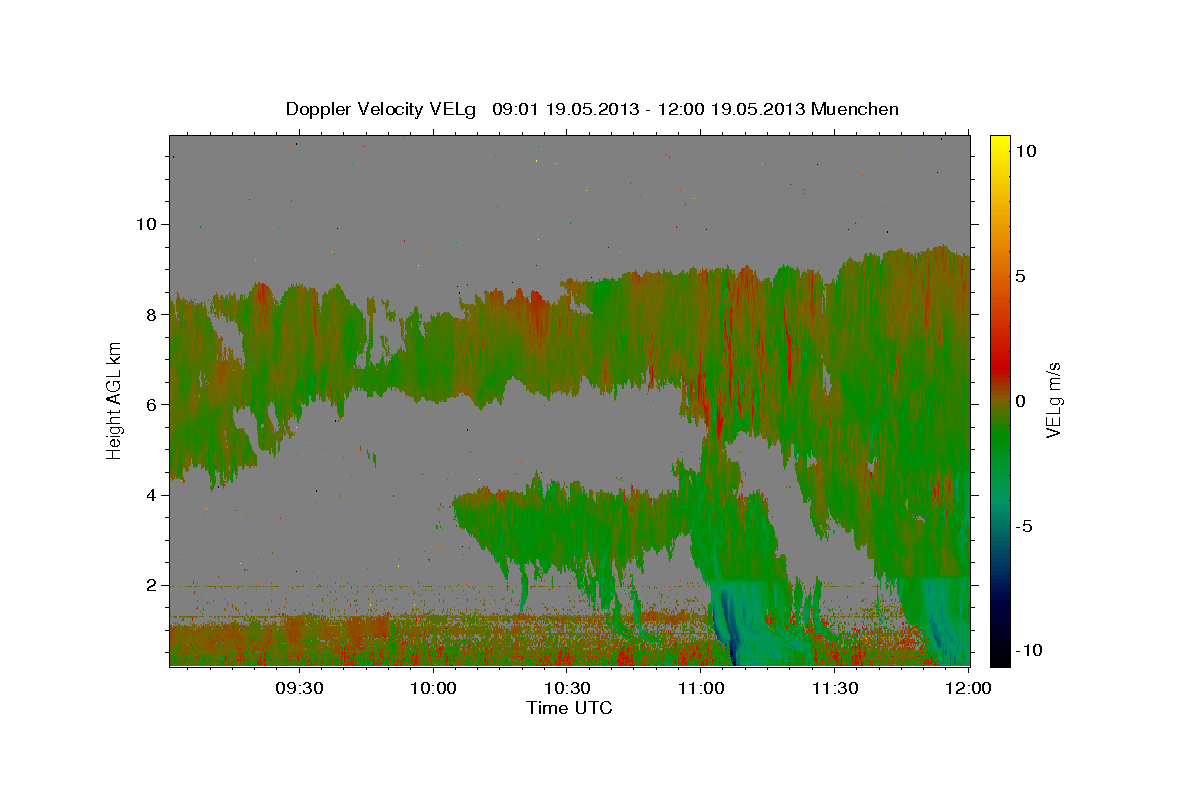Click the colorbar tick label 5
Viewport: 1200px width, 800px height.
[x=1022, y=276]
